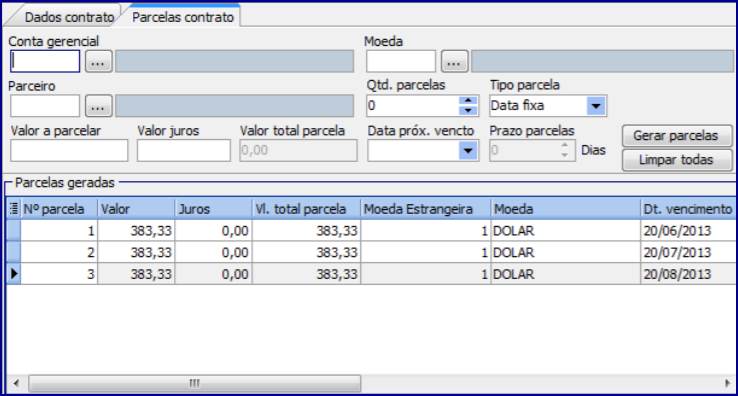
Task: Select row indicator for parcela 1
Action: (14, 231)
